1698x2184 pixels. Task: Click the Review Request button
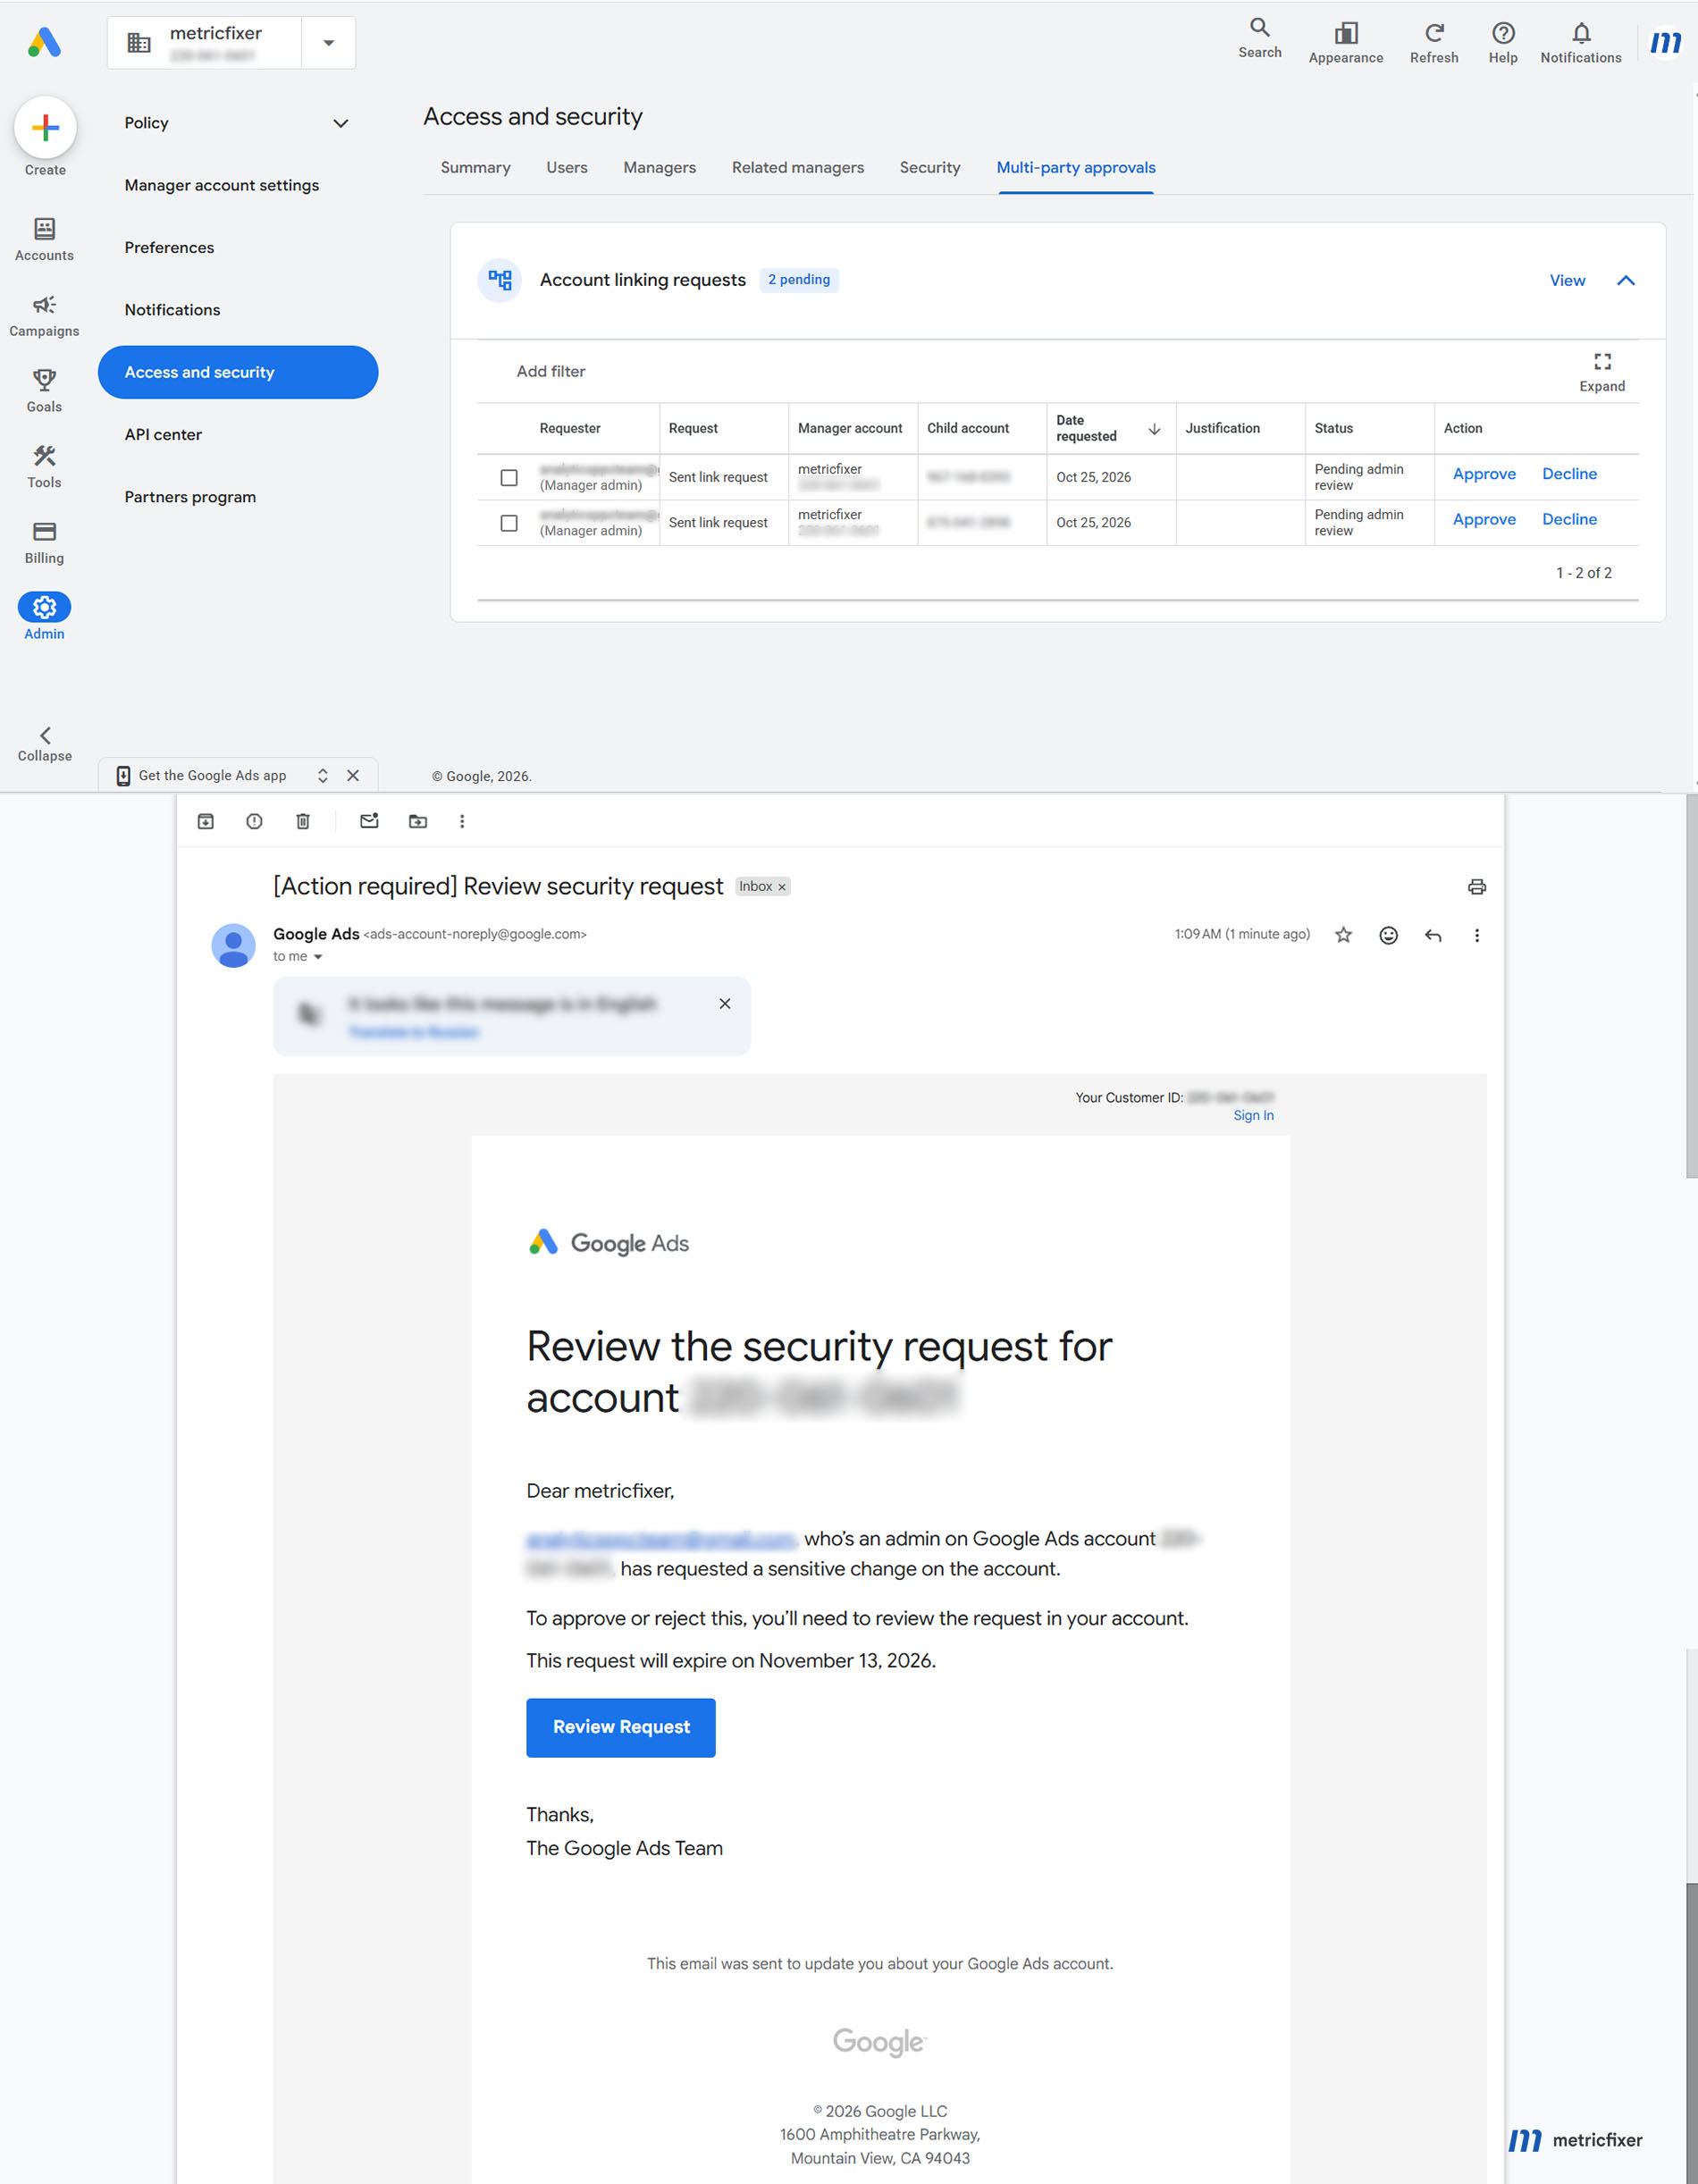[620, 1727]
